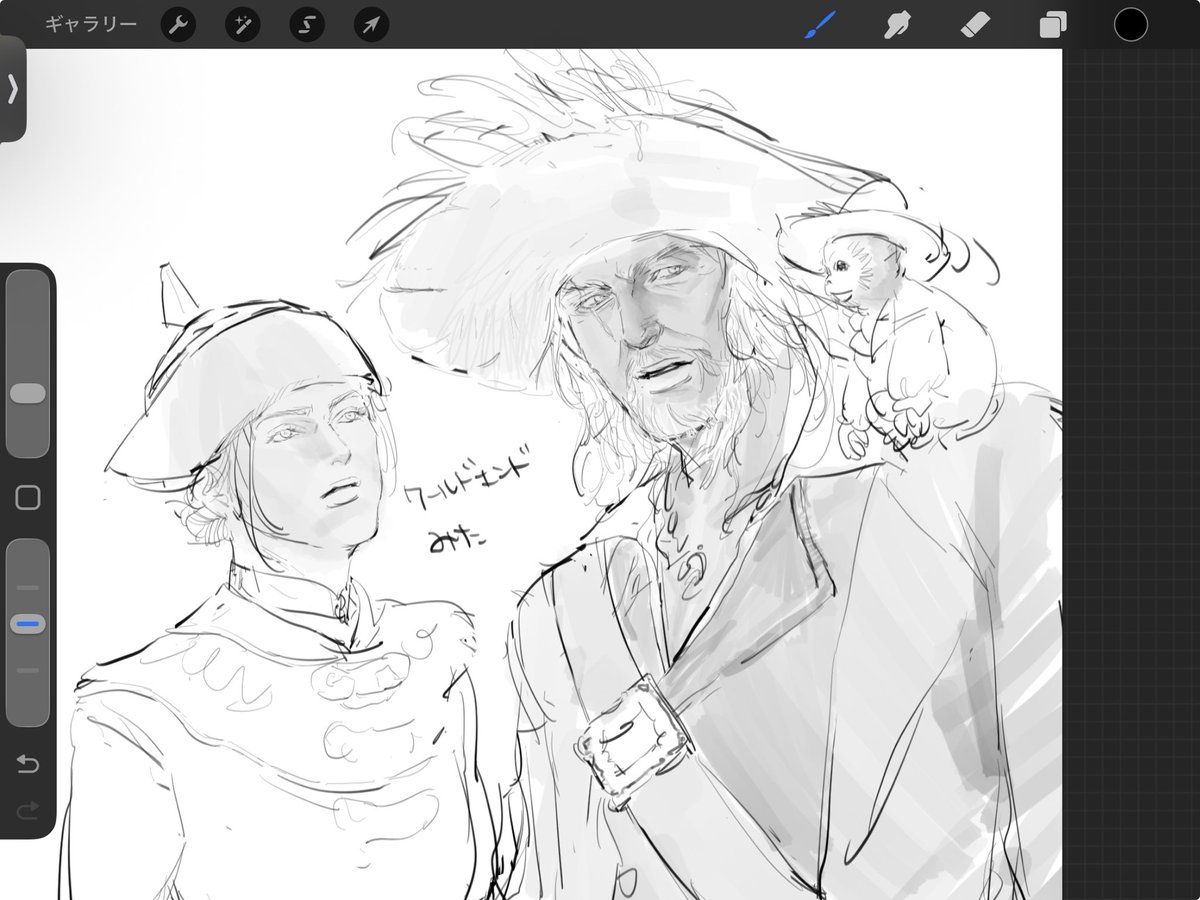Open the Layers panel
The height and width of the screenshot is (900, 1200).
1053,25
